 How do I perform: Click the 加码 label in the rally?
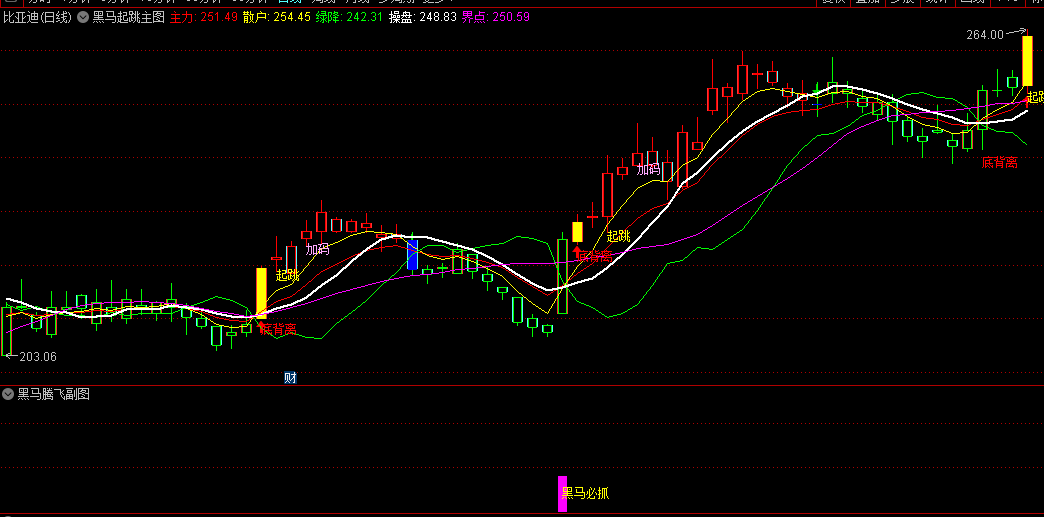point(648,169)
